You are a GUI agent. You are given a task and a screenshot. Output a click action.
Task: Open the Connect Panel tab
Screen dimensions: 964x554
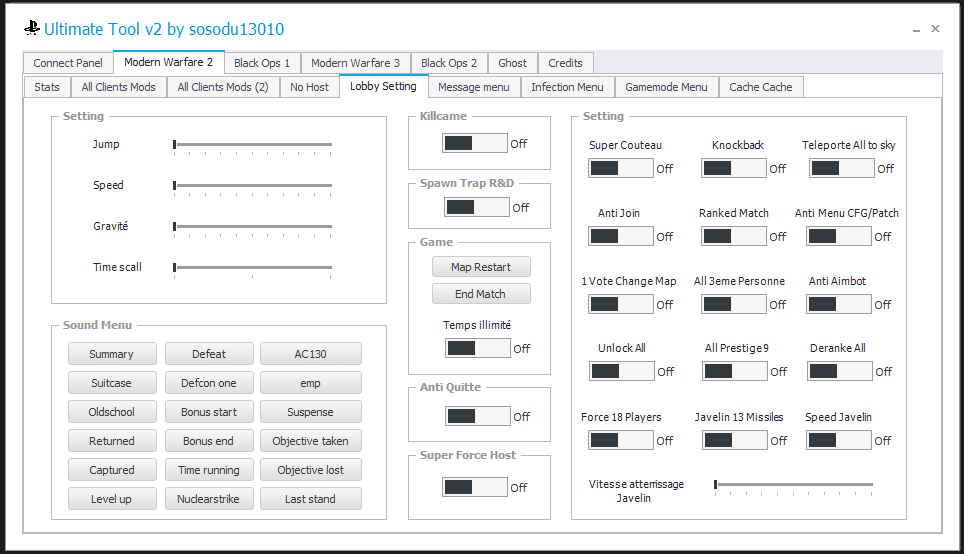tap(68, 63)
